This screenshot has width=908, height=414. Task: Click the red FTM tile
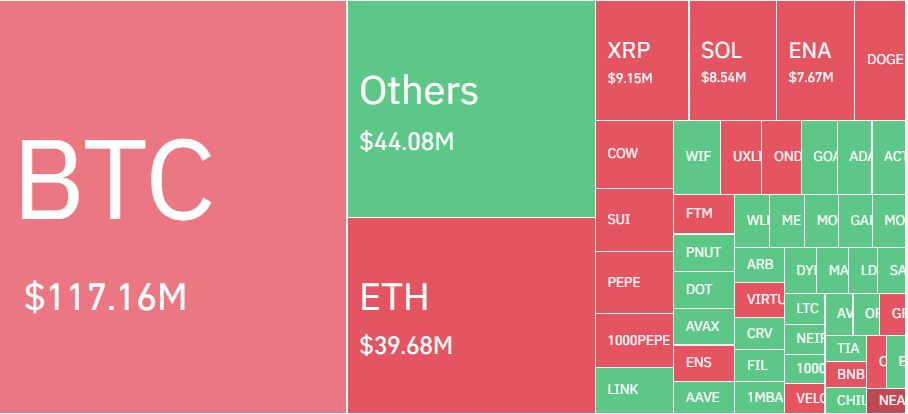point(703,214)
